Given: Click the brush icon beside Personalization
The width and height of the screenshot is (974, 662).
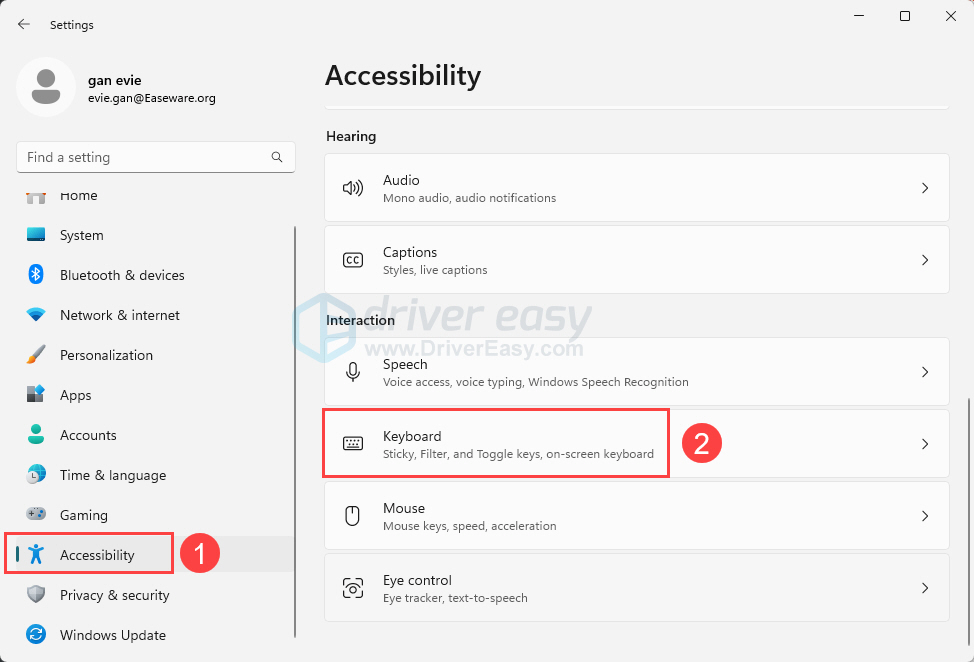Looking at the screenshot, I should pyautogui.click(x=35, y=355).
